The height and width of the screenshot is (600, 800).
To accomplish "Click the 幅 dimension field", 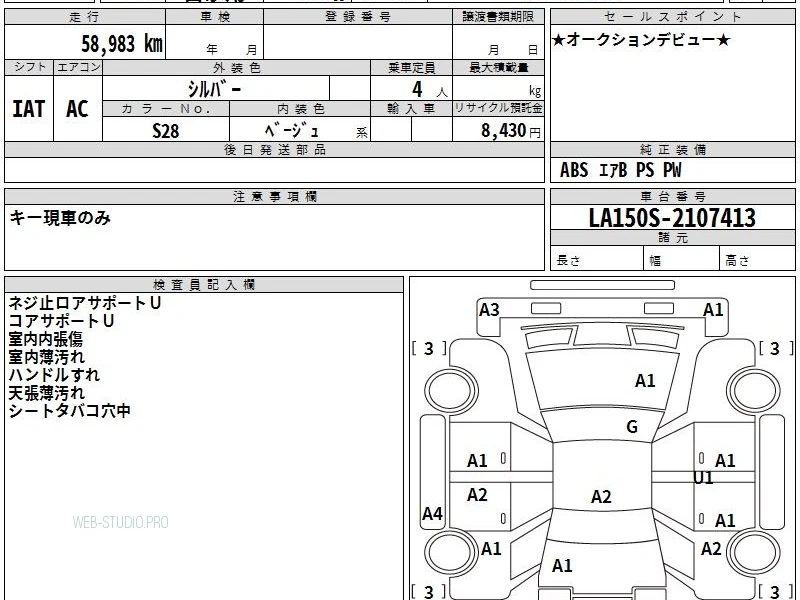I will pos(682,258).
